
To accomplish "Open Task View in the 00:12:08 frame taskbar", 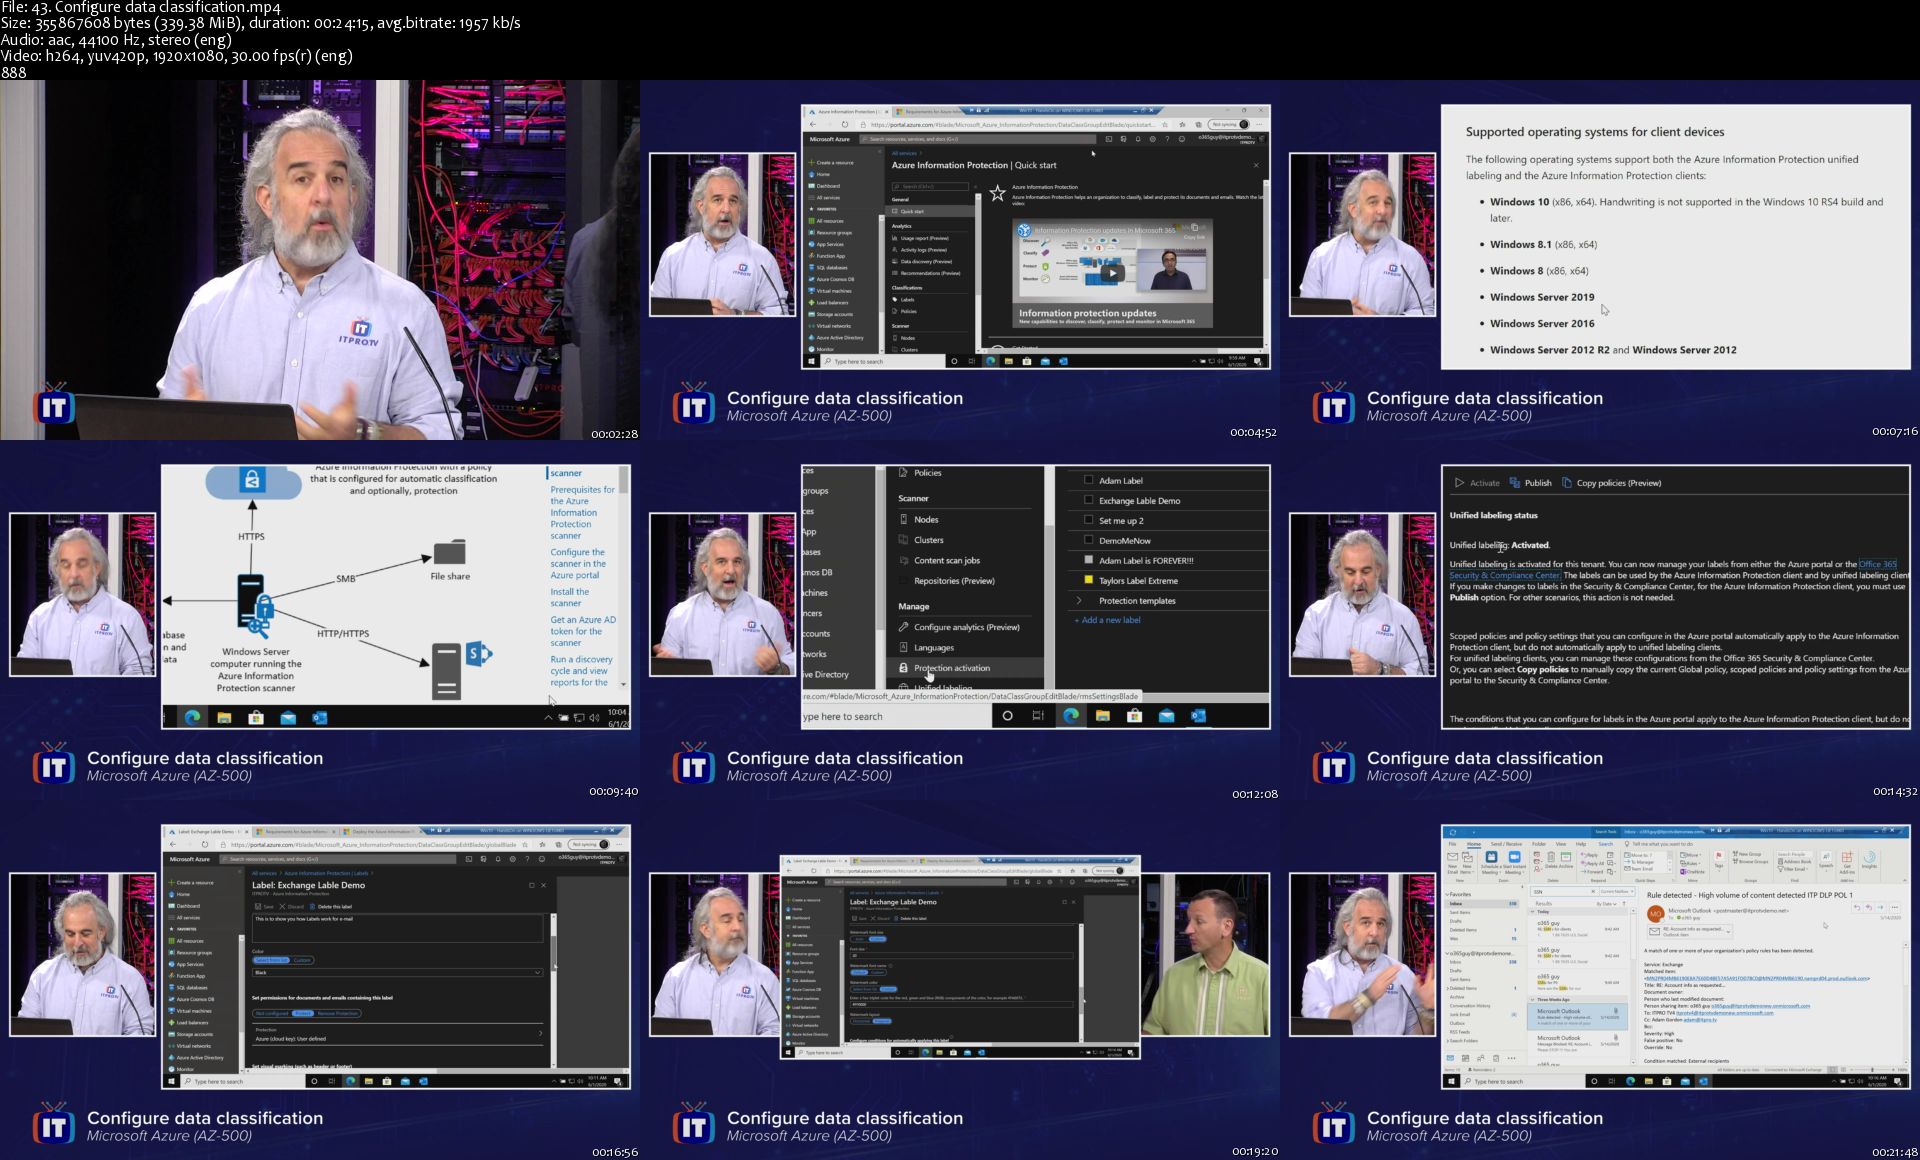I will [x=1038, y=716].
